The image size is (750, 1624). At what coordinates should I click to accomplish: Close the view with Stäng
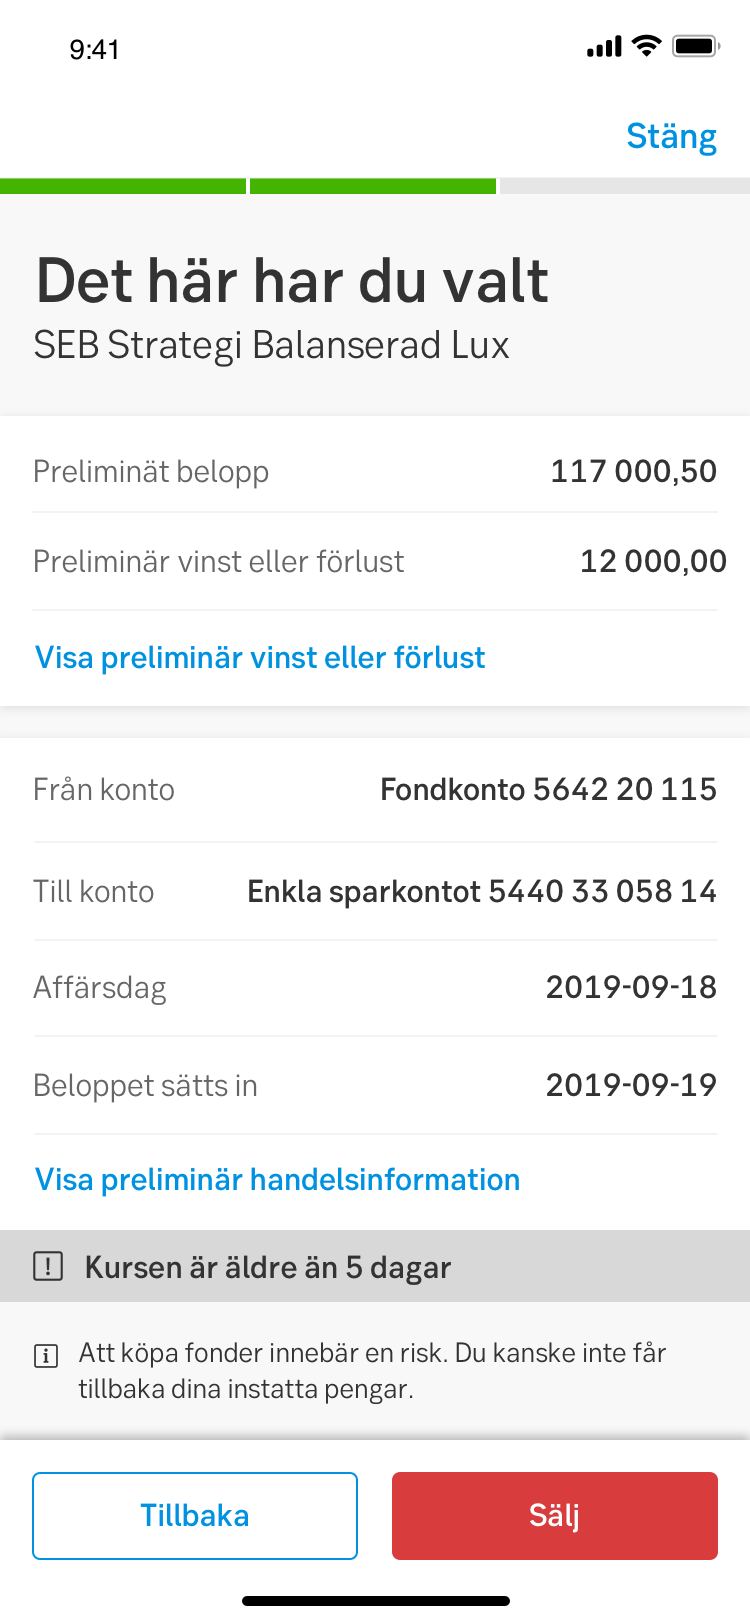coord(671,136)
